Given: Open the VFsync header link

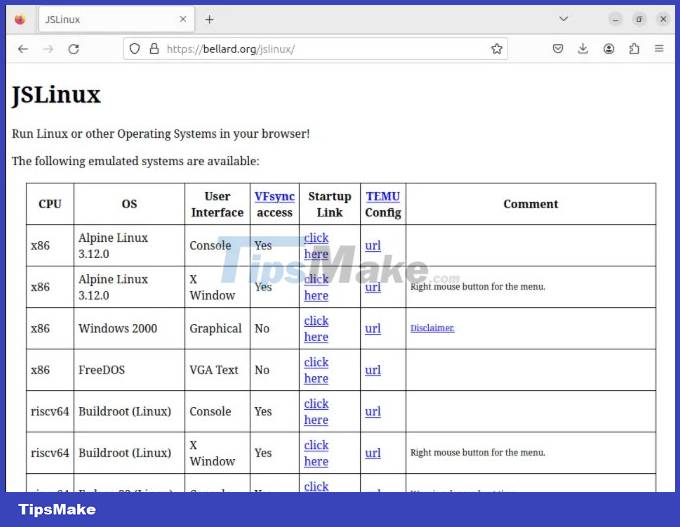Looking at the screenshot, I should pyautogui.click(x=275, y=196).
